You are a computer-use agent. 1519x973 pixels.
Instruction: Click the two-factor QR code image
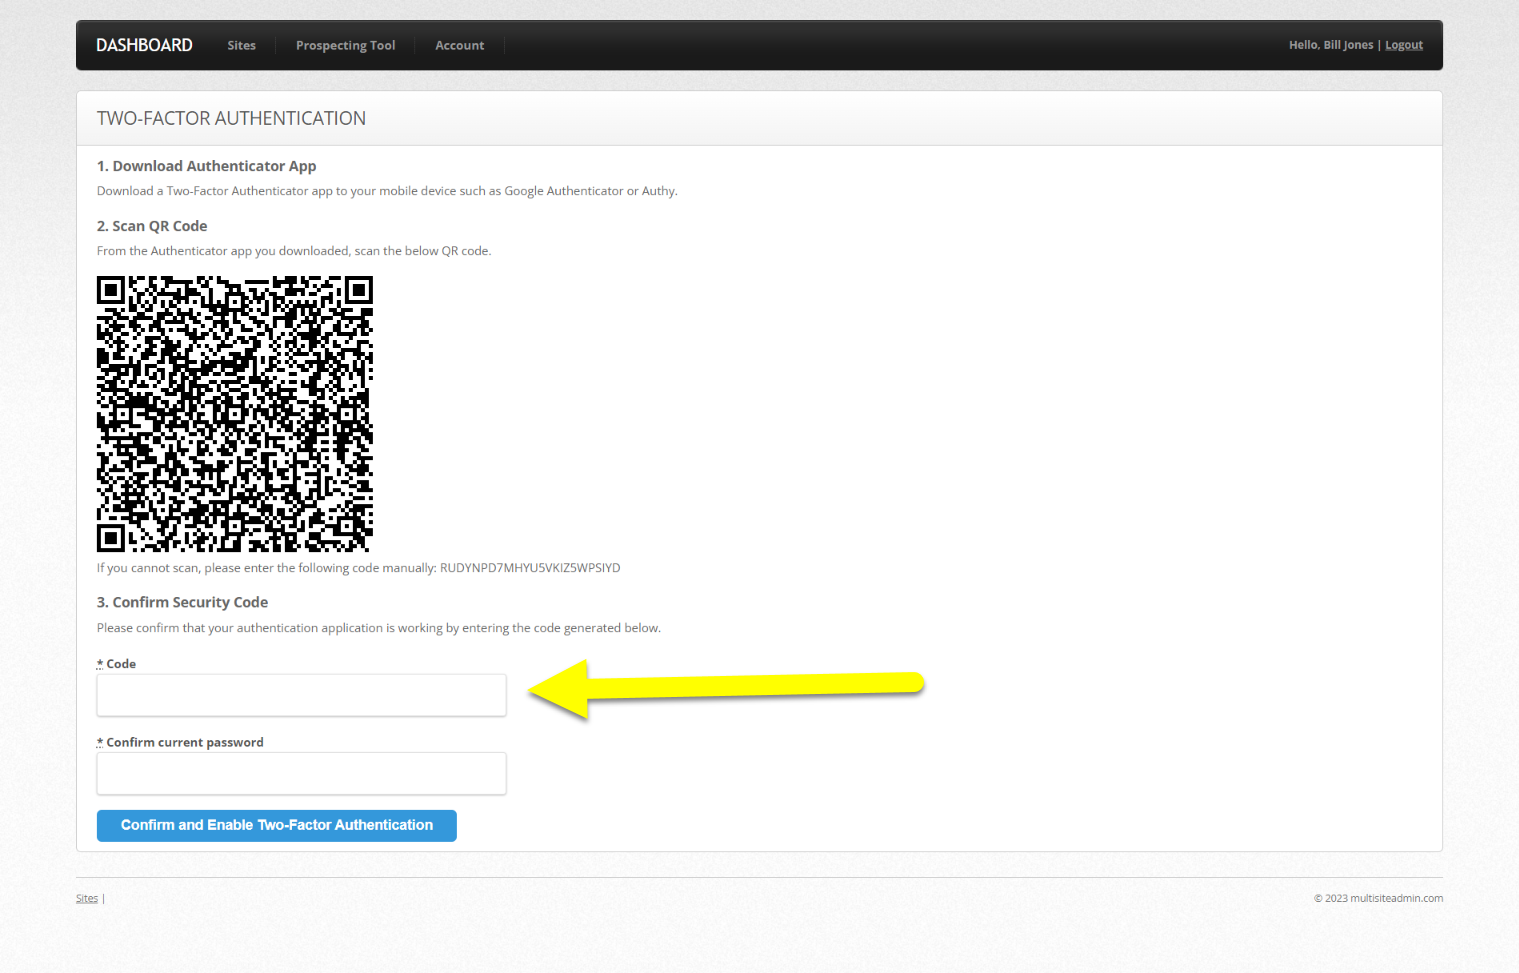pyautogui.click(x=235, y=414)
